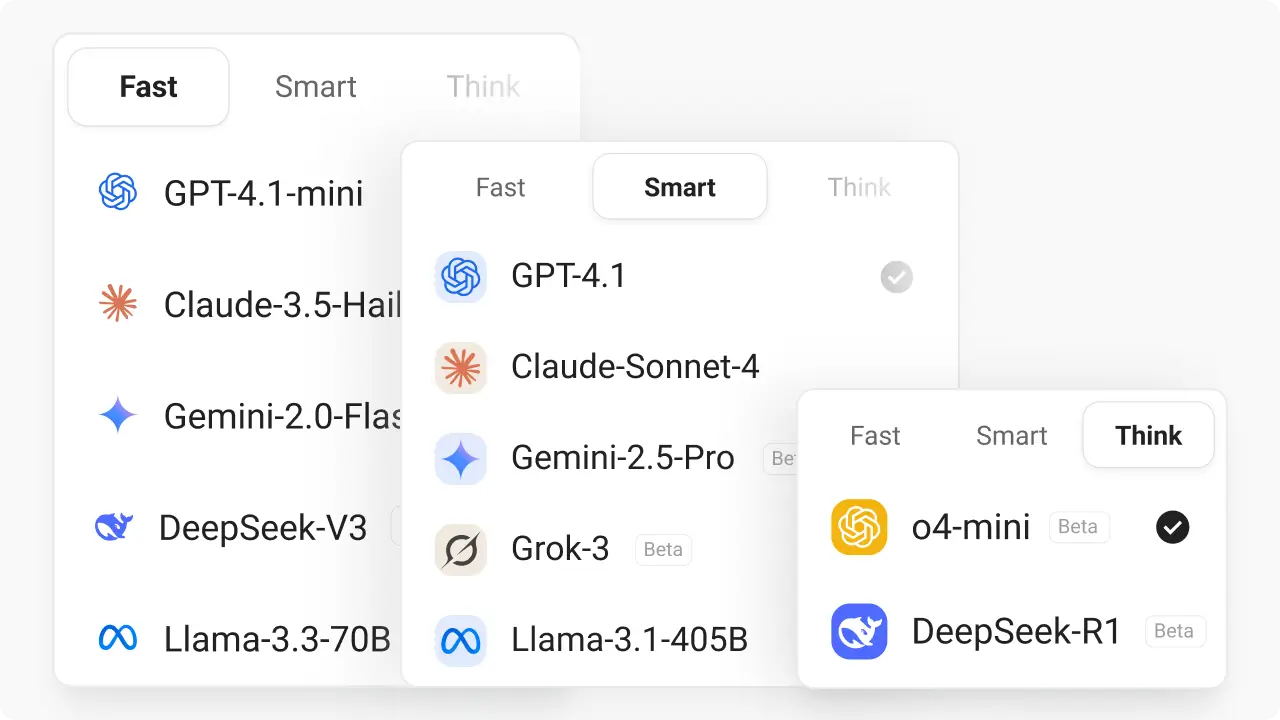This screenshot has width=1280, height=720.
Task: Open Think tab in back panel
Action: [483, 87]
